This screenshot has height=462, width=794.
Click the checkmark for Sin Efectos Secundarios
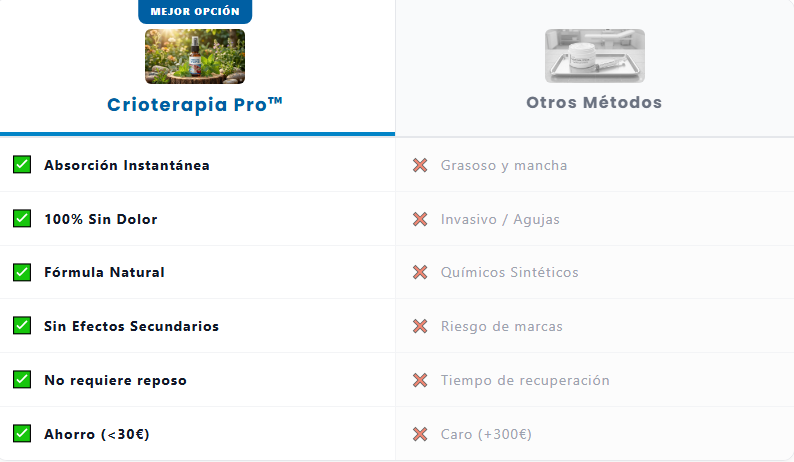[x=22, y=326]
